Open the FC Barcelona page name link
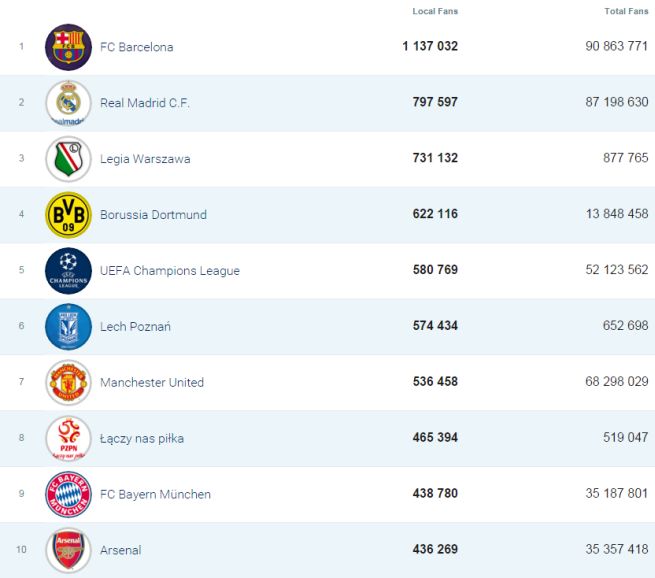 point(136,47)
